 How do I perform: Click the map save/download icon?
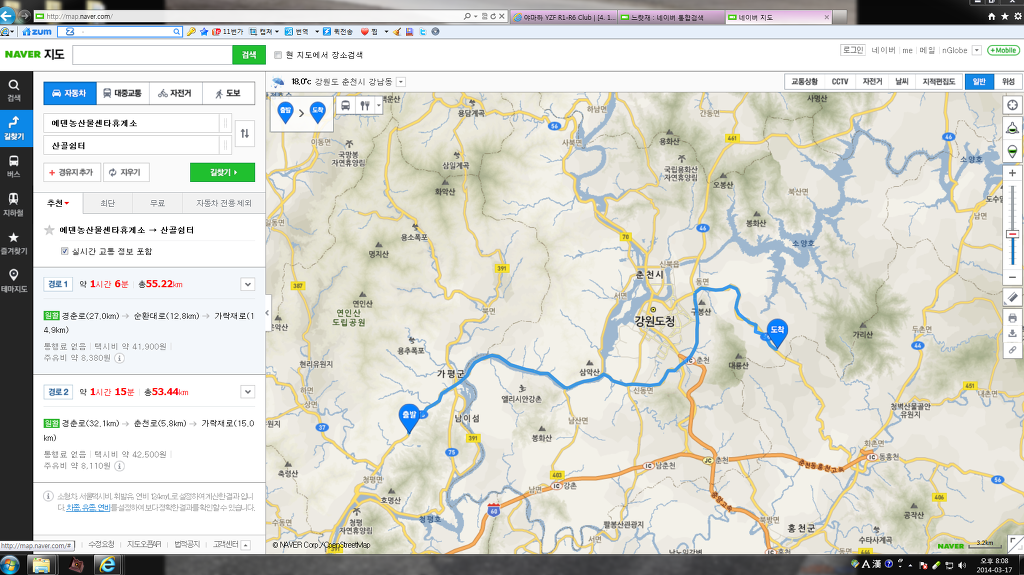[x=1012, y=333]
